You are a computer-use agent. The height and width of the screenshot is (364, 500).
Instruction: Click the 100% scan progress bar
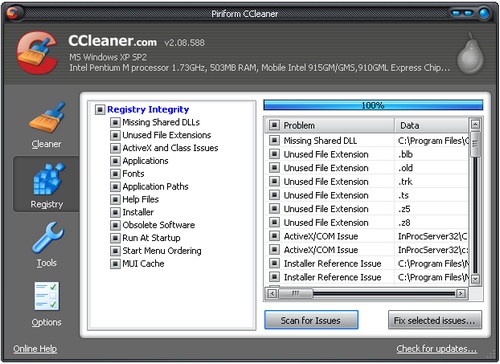coord(373,105)
